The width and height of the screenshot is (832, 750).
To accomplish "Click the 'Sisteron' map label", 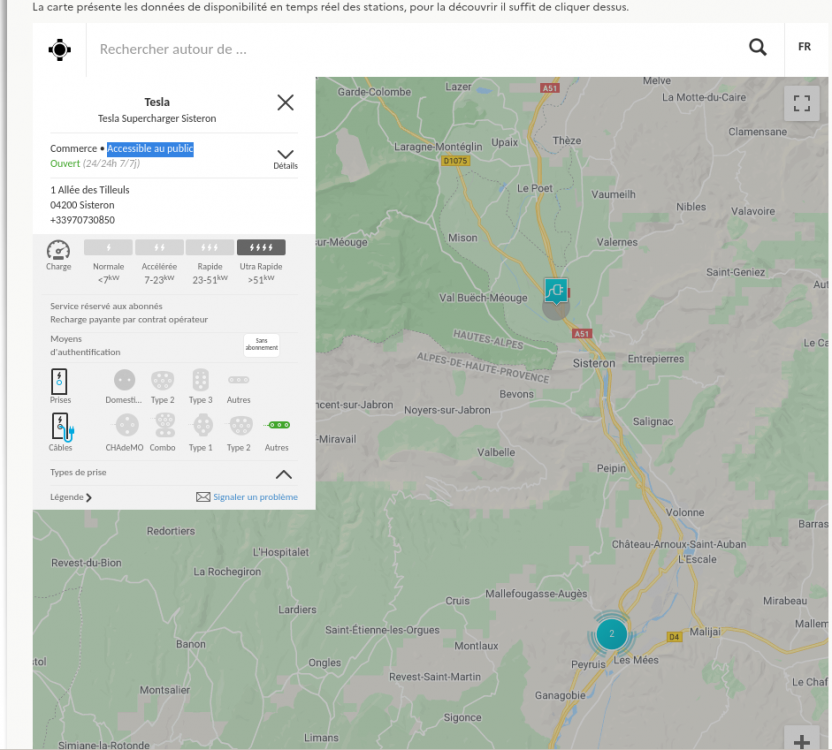I will coord(594,364).
